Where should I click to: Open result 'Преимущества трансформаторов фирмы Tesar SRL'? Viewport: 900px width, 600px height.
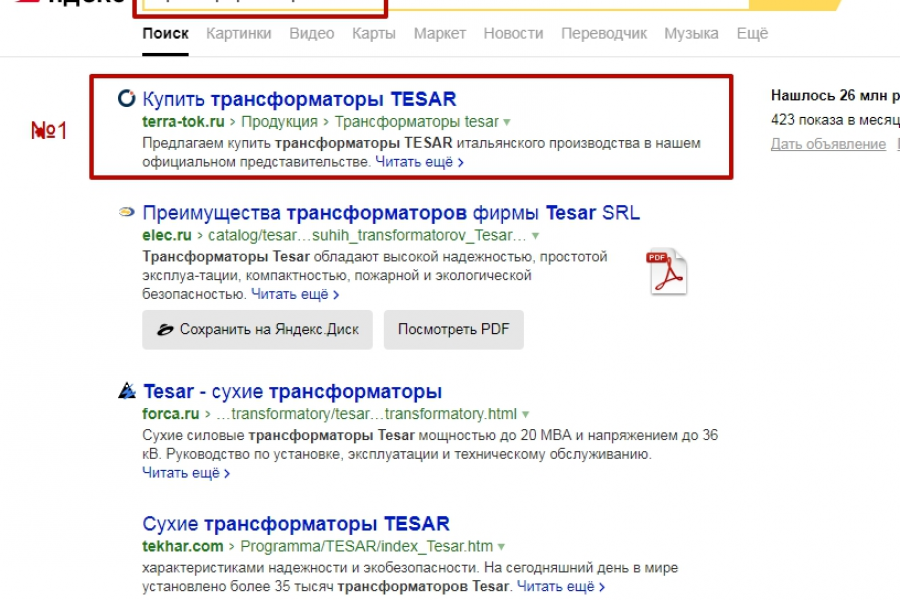391,212
